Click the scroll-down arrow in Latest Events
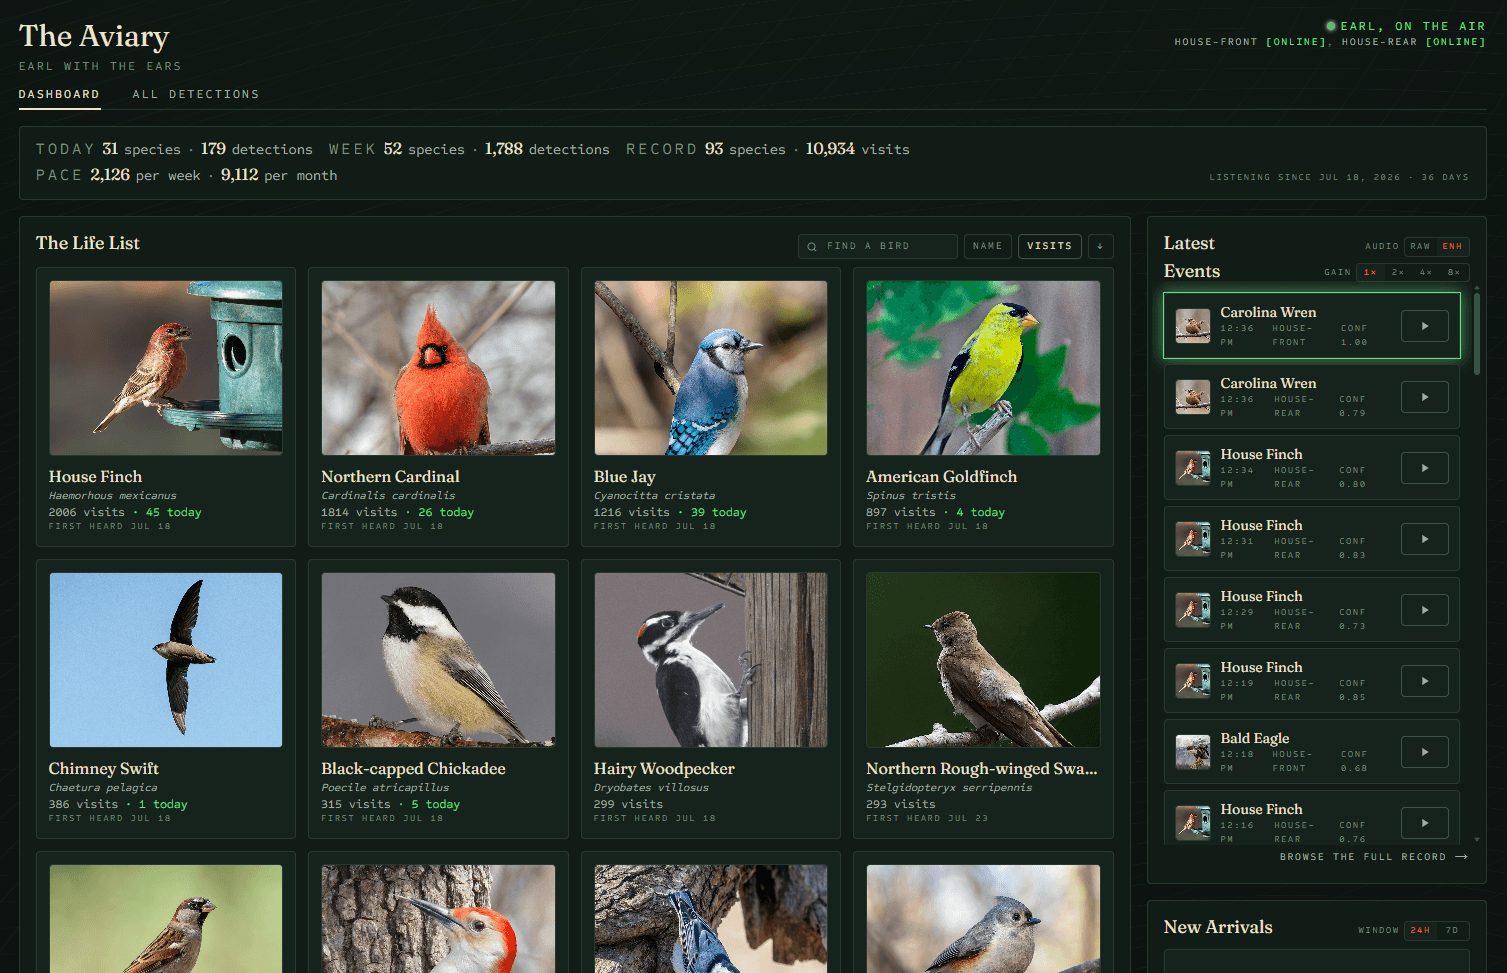The image size is (1507, 973). [1477, 840]
